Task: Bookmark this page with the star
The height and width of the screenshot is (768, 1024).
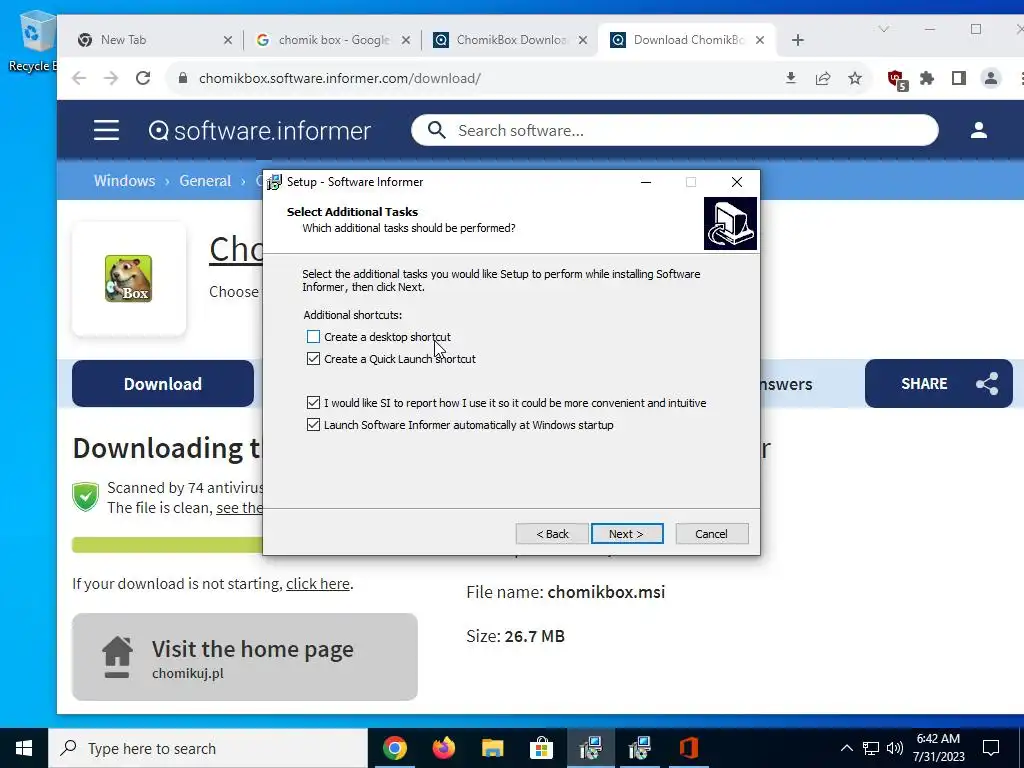Action: tap(855, 78)
